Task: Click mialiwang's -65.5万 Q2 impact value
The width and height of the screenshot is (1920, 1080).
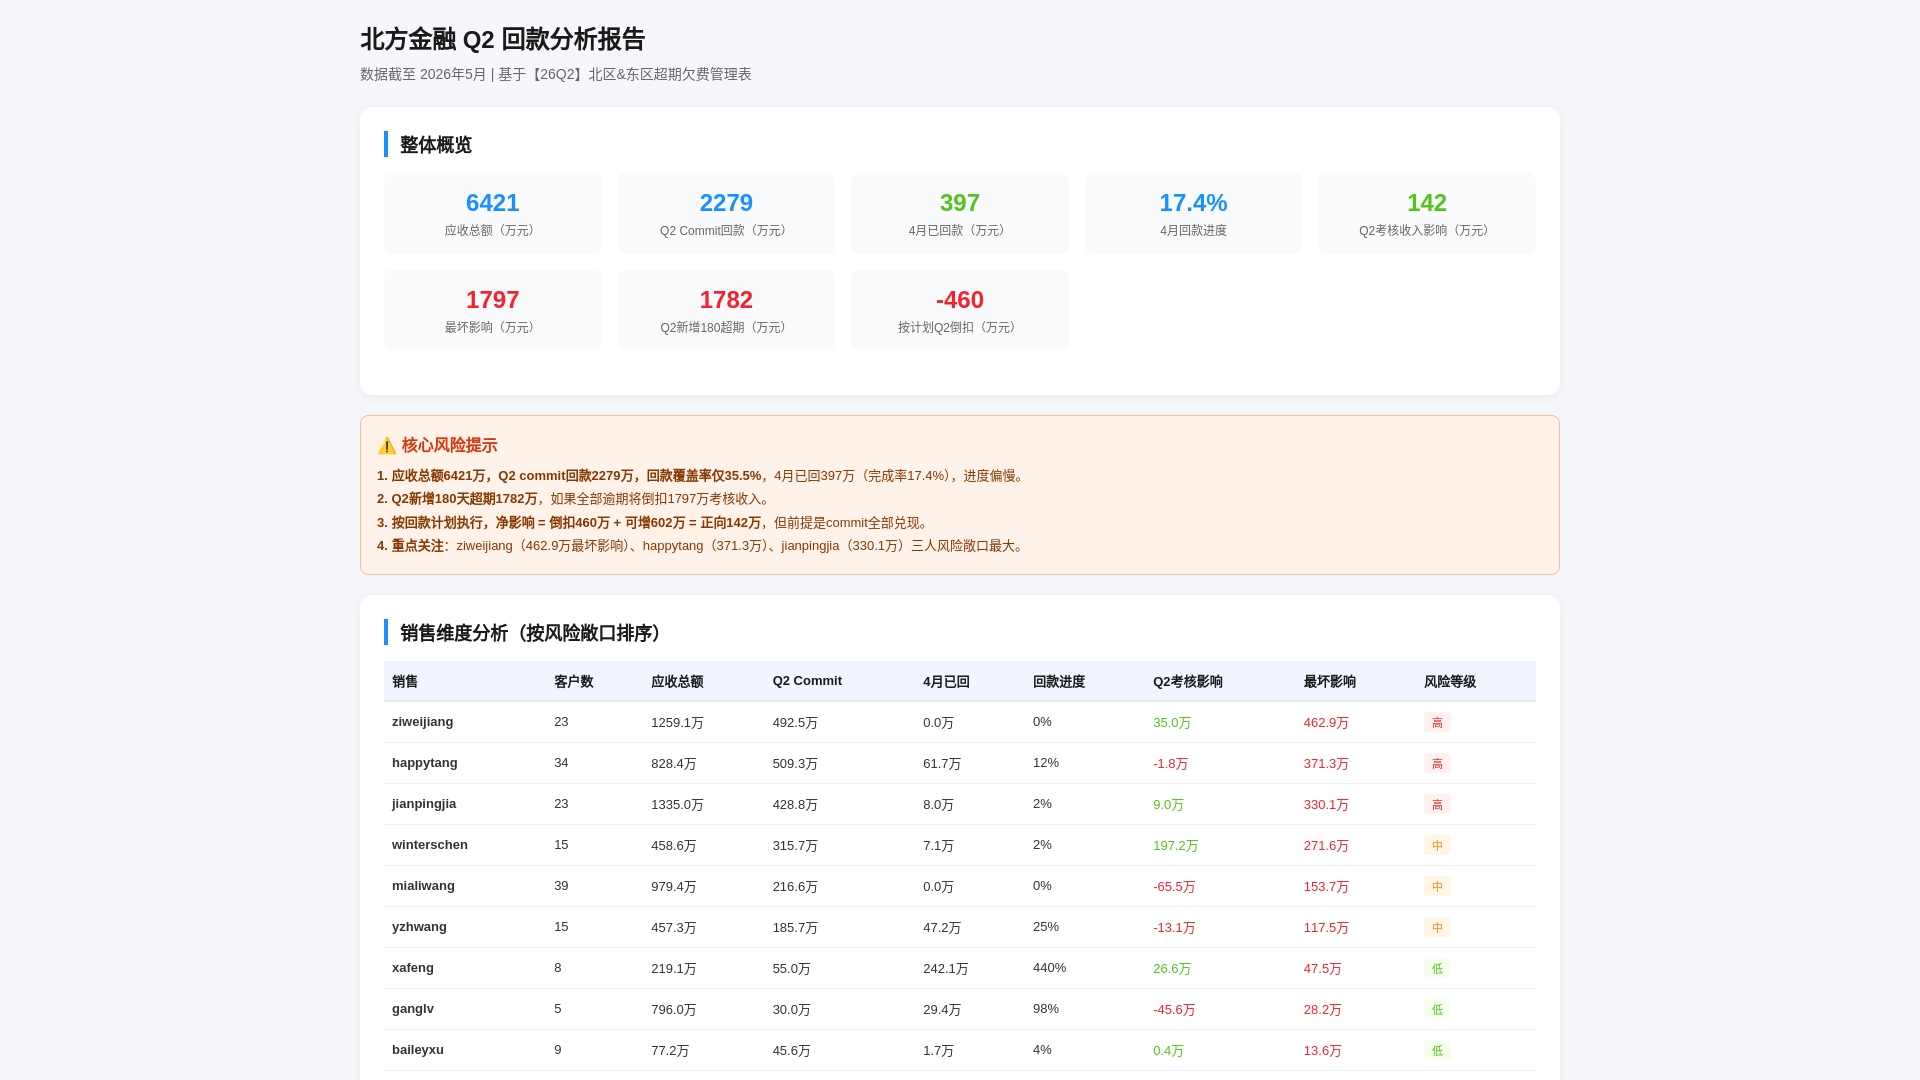Action: point(1174,886)
